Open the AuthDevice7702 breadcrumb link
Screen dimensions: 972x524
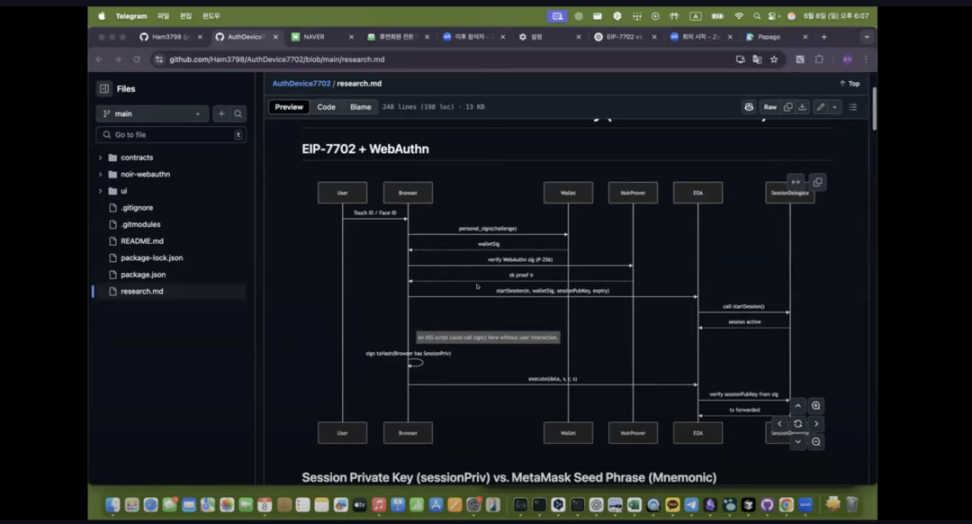point(301,83)
